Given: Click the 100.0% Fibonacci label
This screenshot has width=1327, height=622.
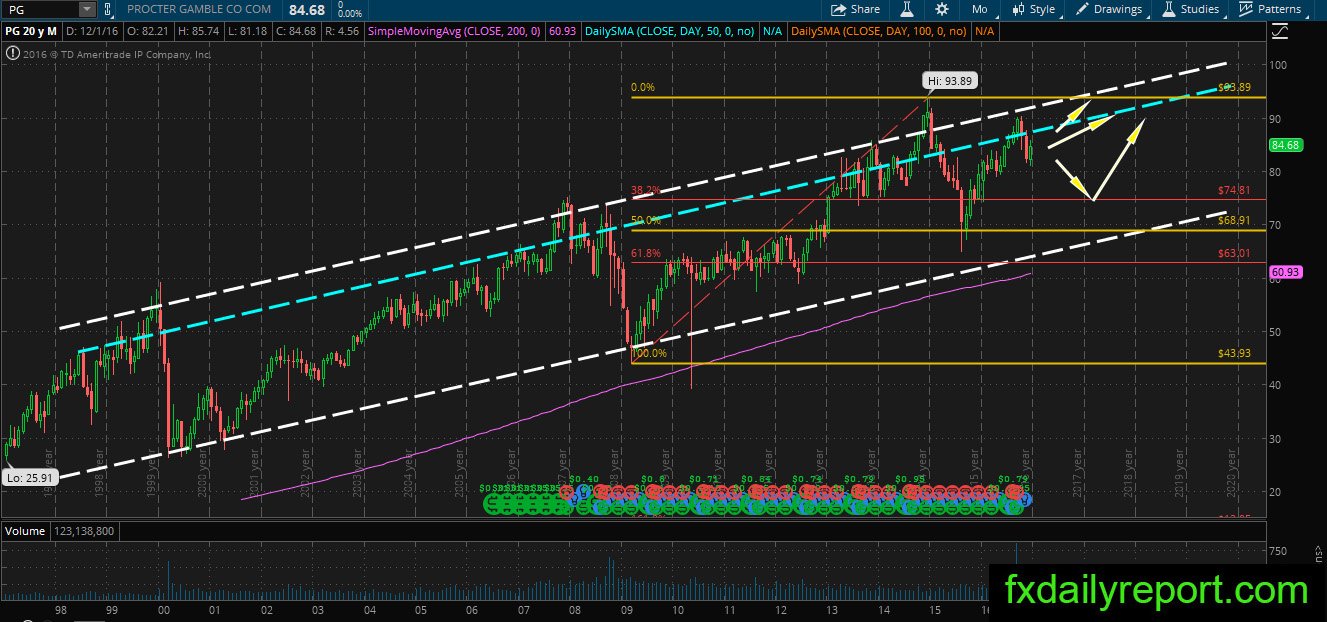Looking at the screenshot, I should [x=650, y=354].
